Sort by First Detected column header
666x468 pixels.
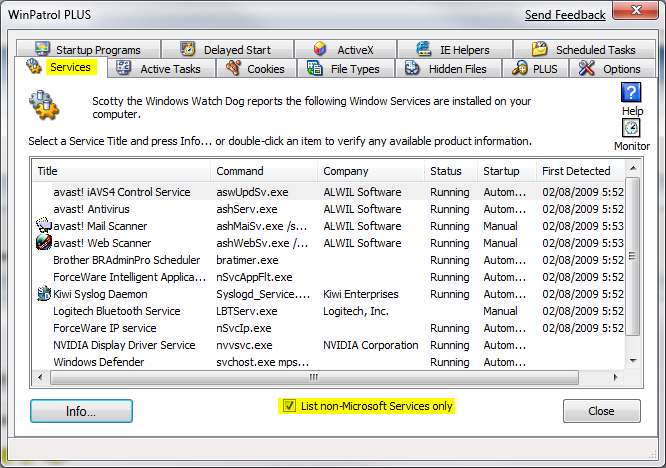point(575,171)
